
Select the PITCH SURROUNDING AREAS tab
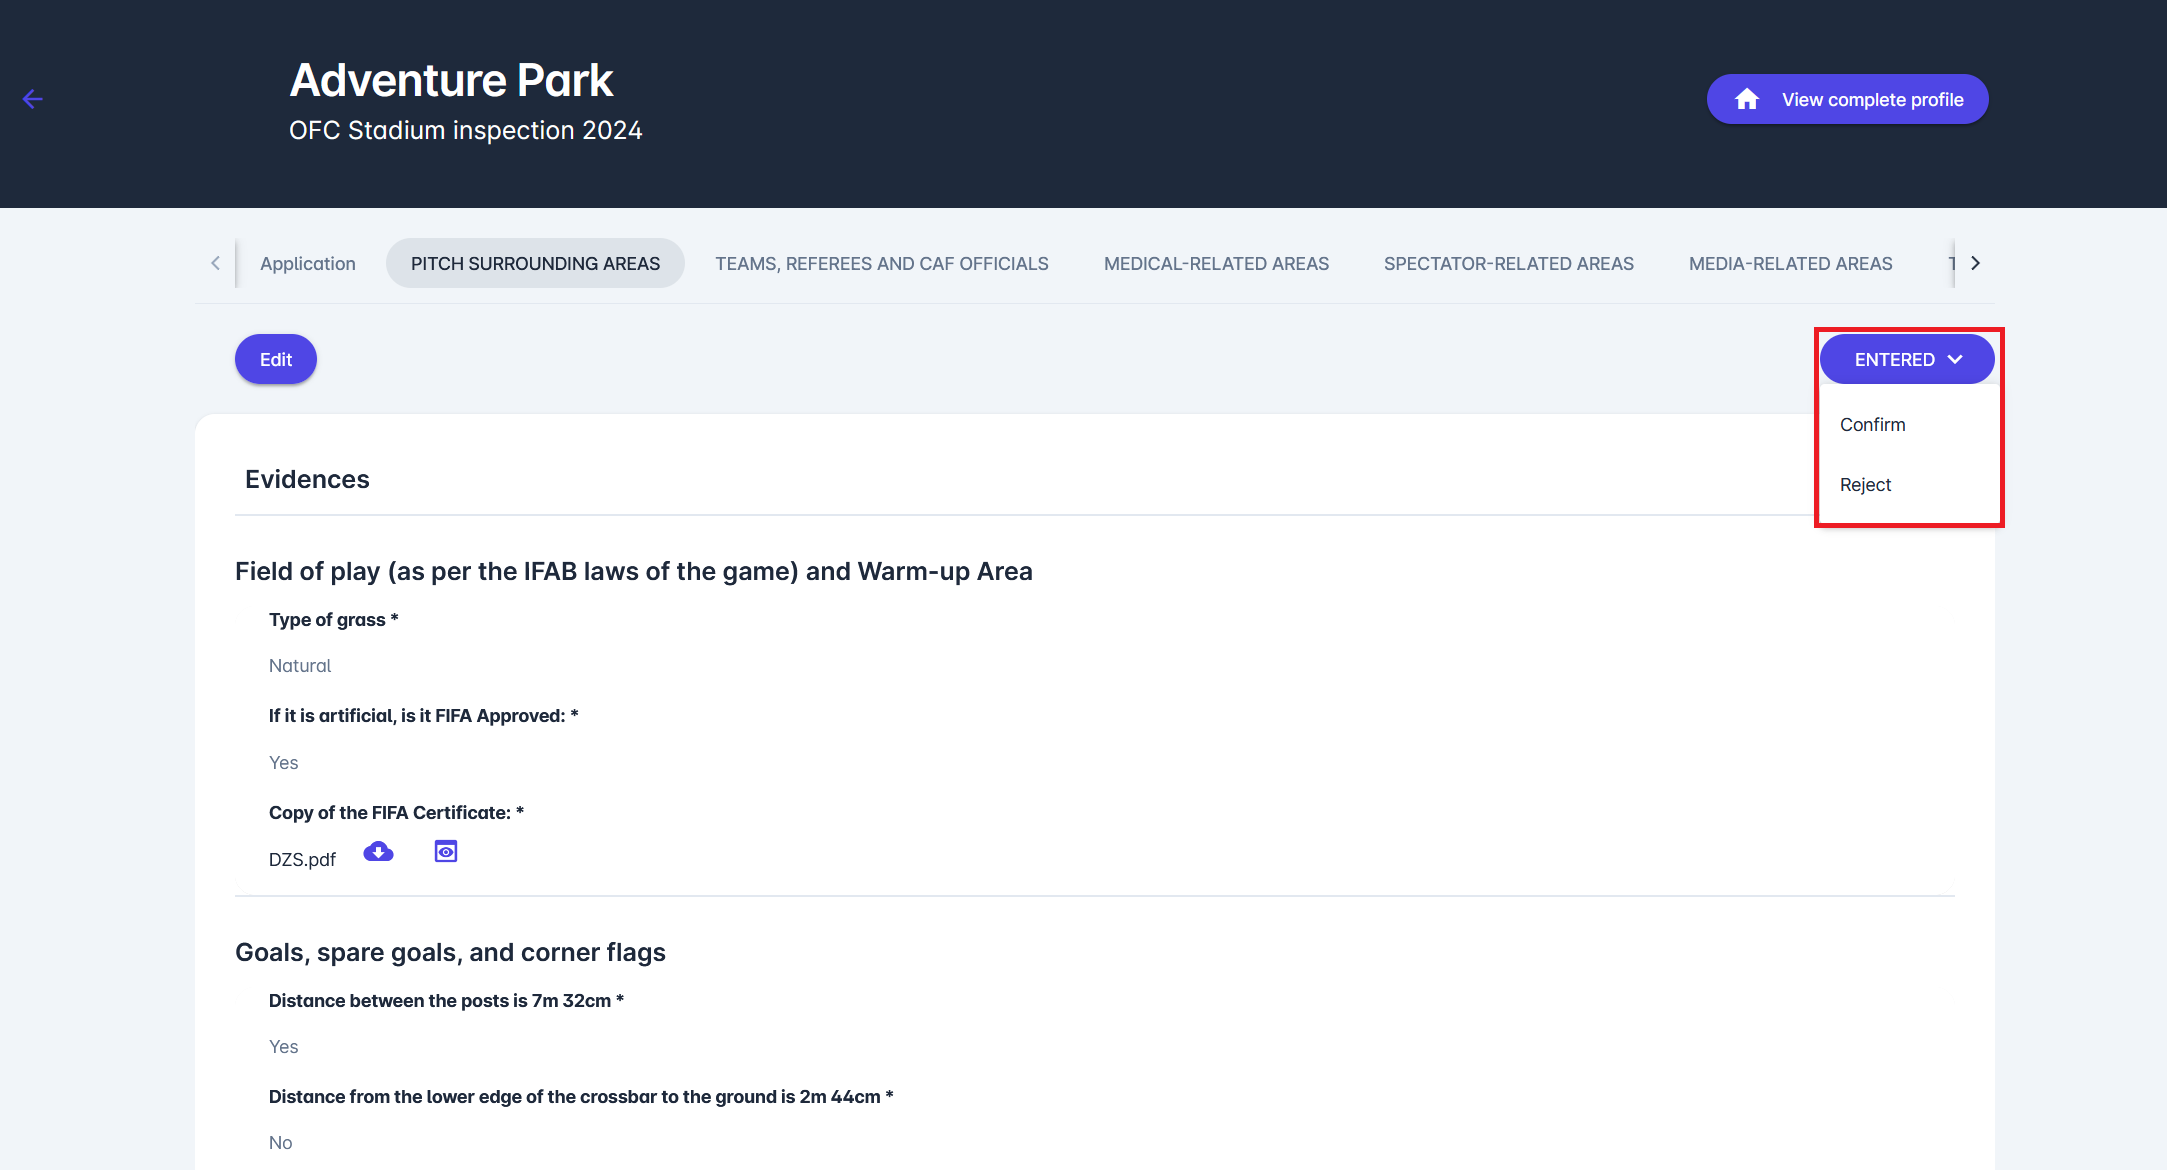point(535,264)
